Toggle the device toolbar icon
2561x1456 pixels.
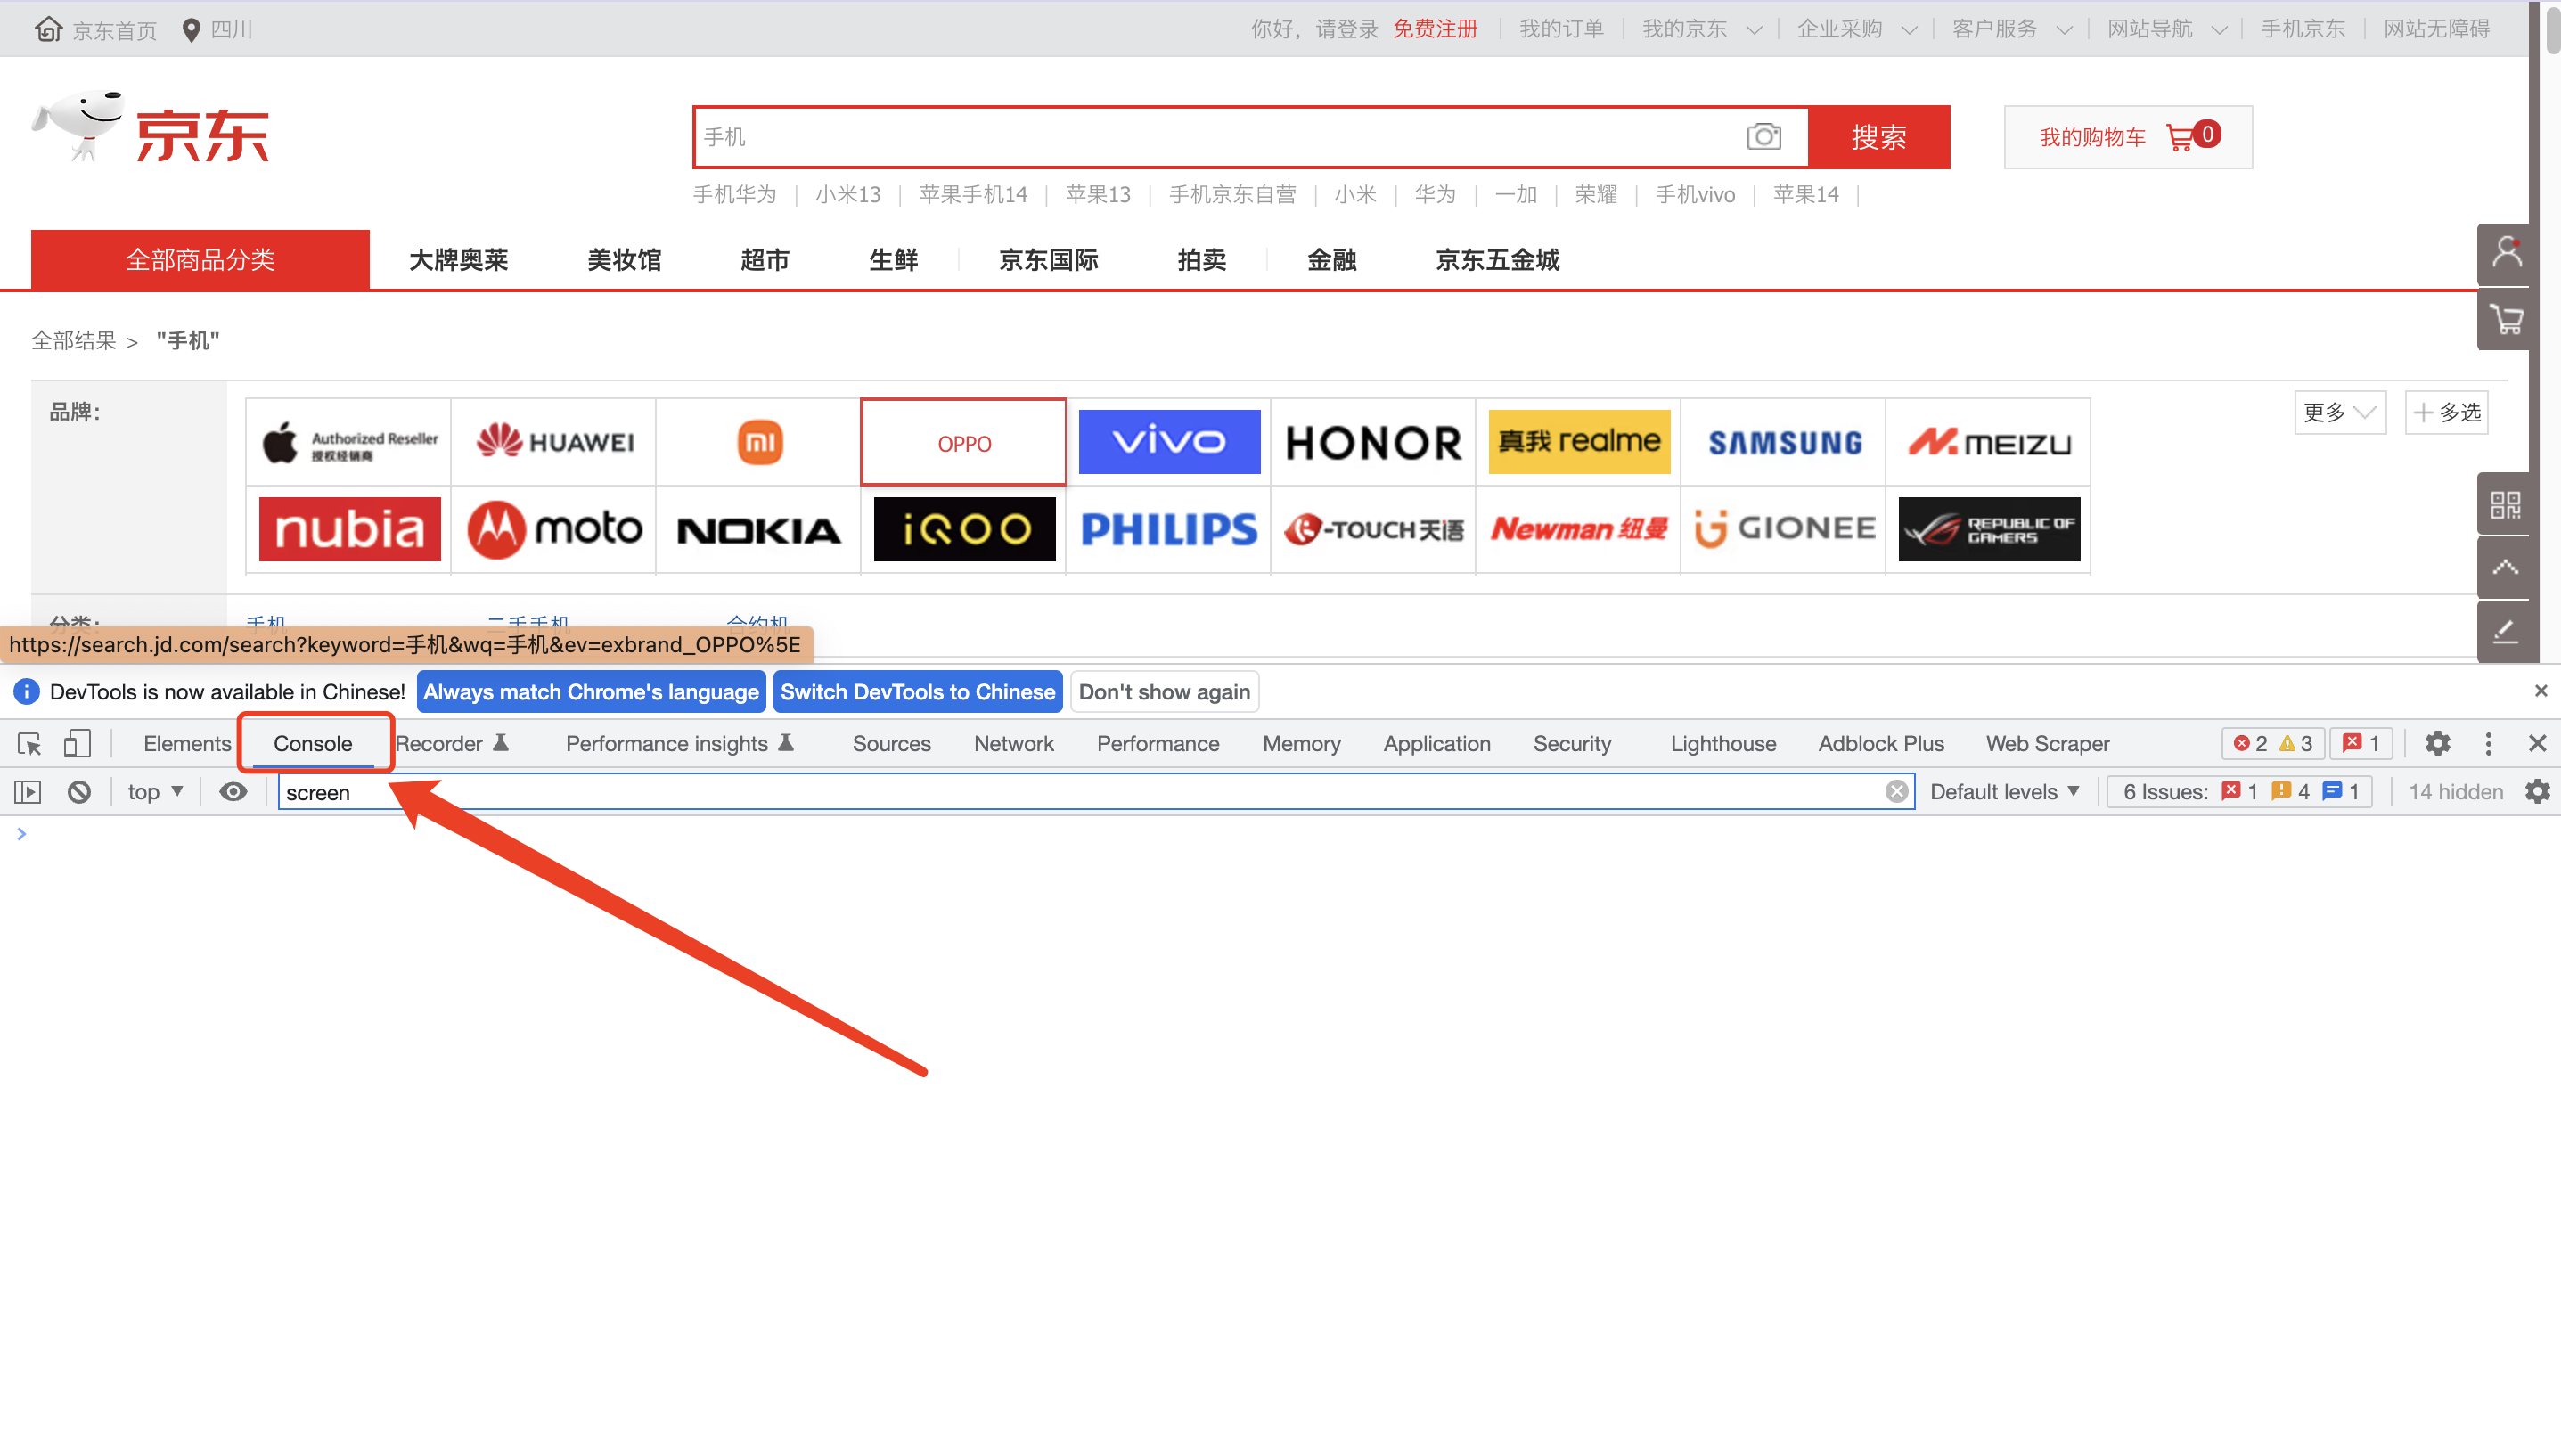(x=77, y=743)
